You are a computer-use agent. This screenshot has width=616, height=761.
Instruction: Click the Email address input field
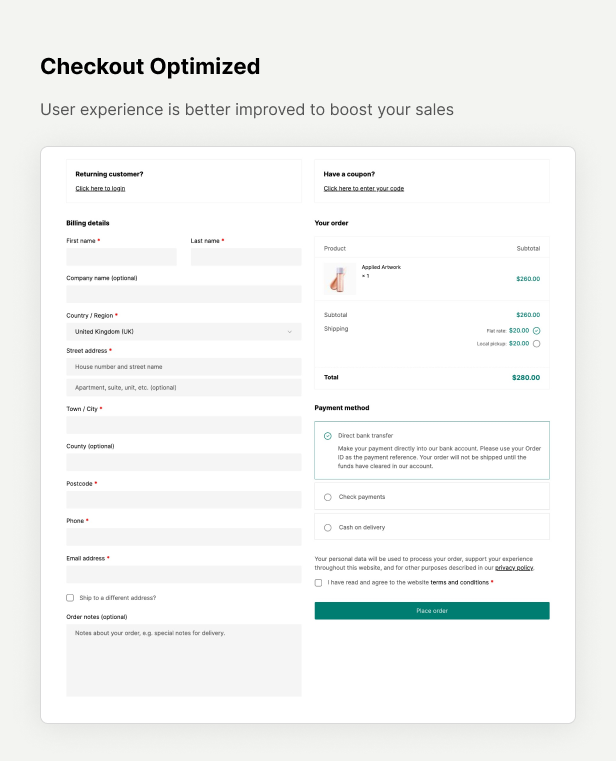[x=183, y=575]
